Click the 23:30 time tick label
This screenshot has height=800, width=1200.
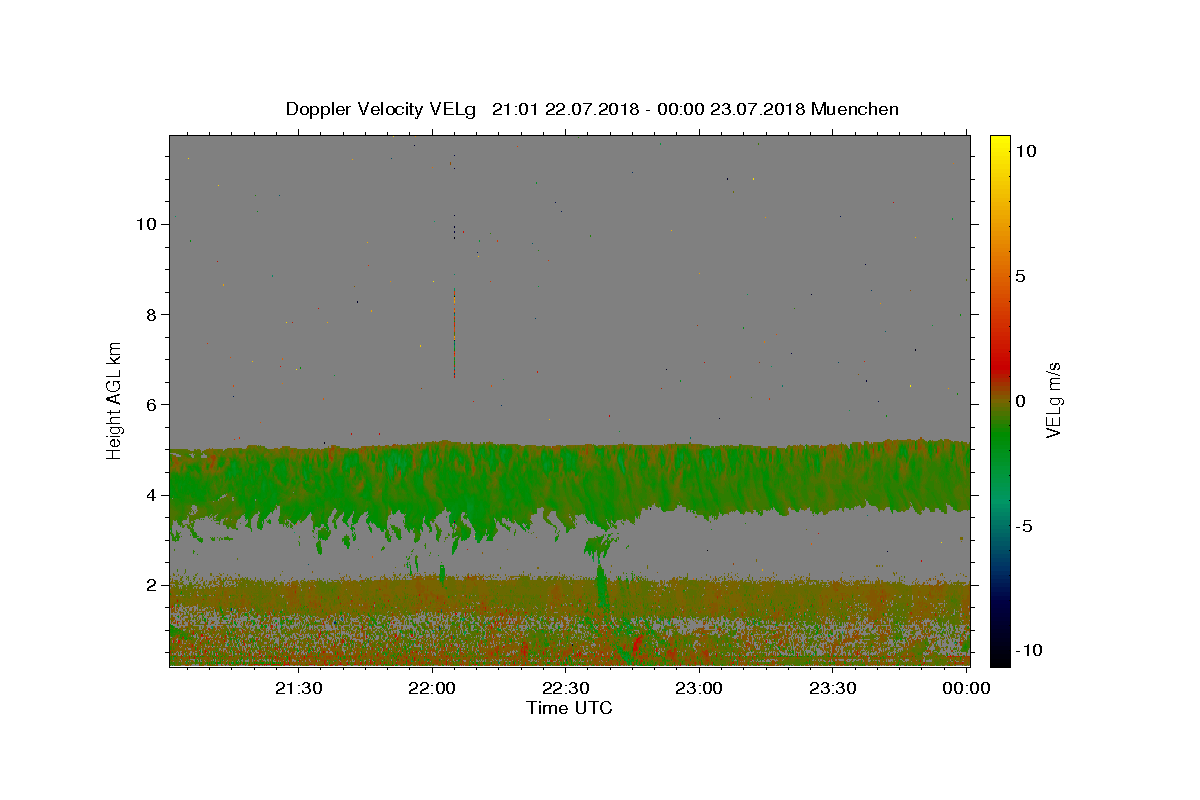832,688
